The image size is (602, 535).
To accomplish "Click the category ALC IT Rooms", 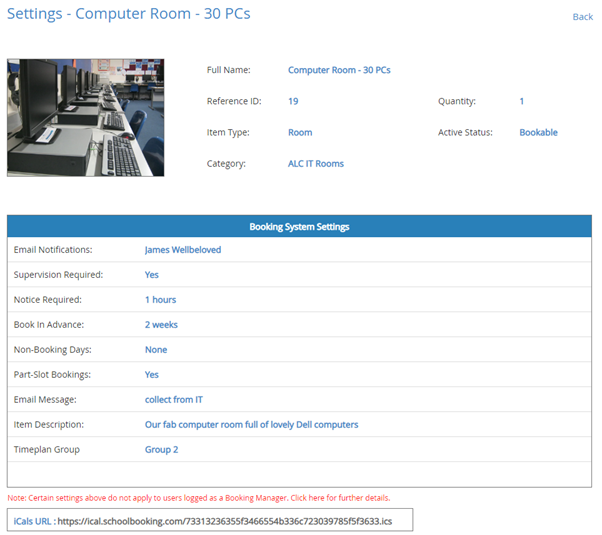I will [x=316, y=164].
